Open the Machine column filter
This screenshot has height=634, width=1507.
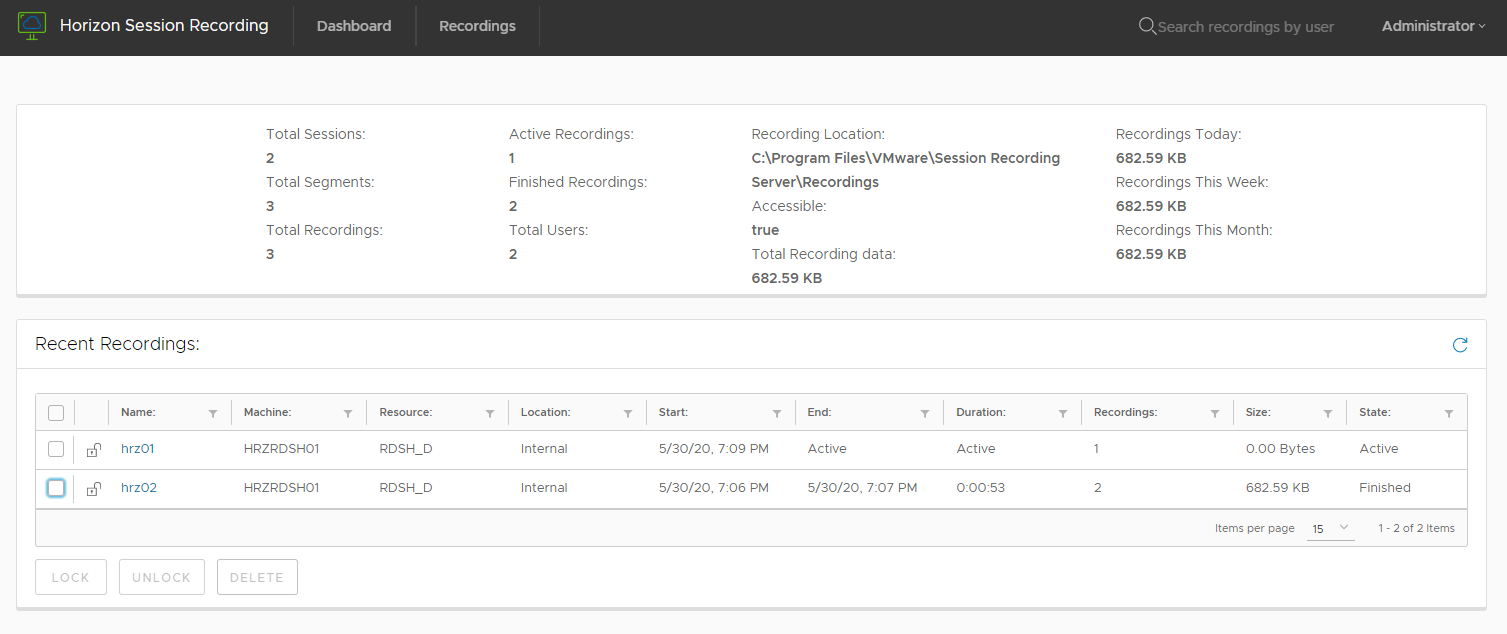[348, 413]
